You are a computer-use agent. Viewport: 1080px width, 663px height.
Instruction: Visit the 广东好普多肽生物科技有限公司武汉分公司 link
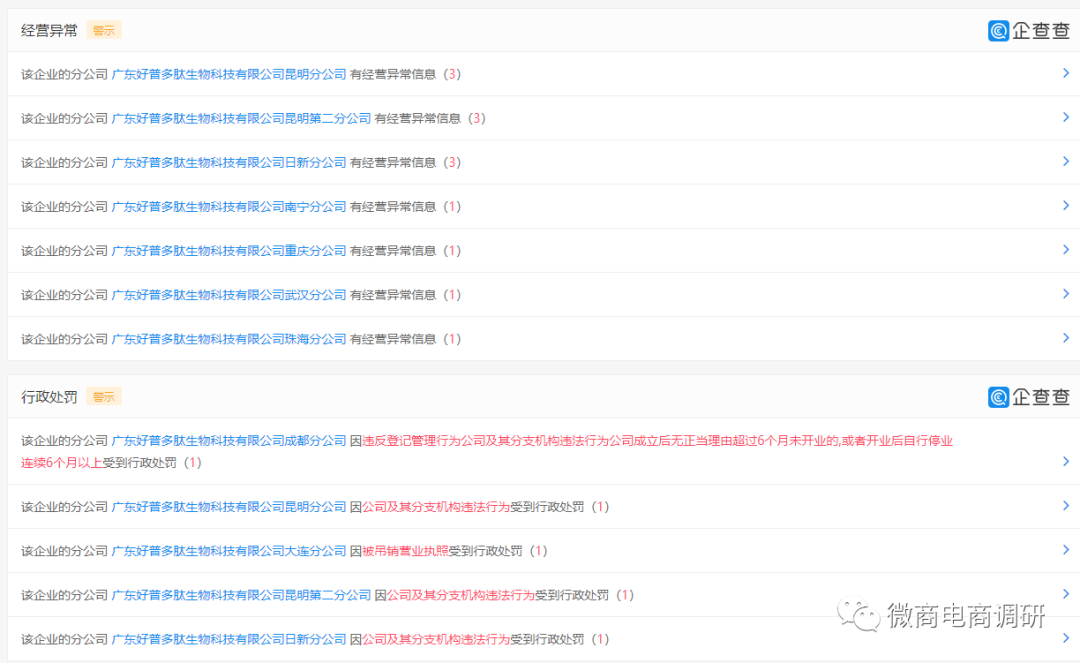click(x=229, y=295)
